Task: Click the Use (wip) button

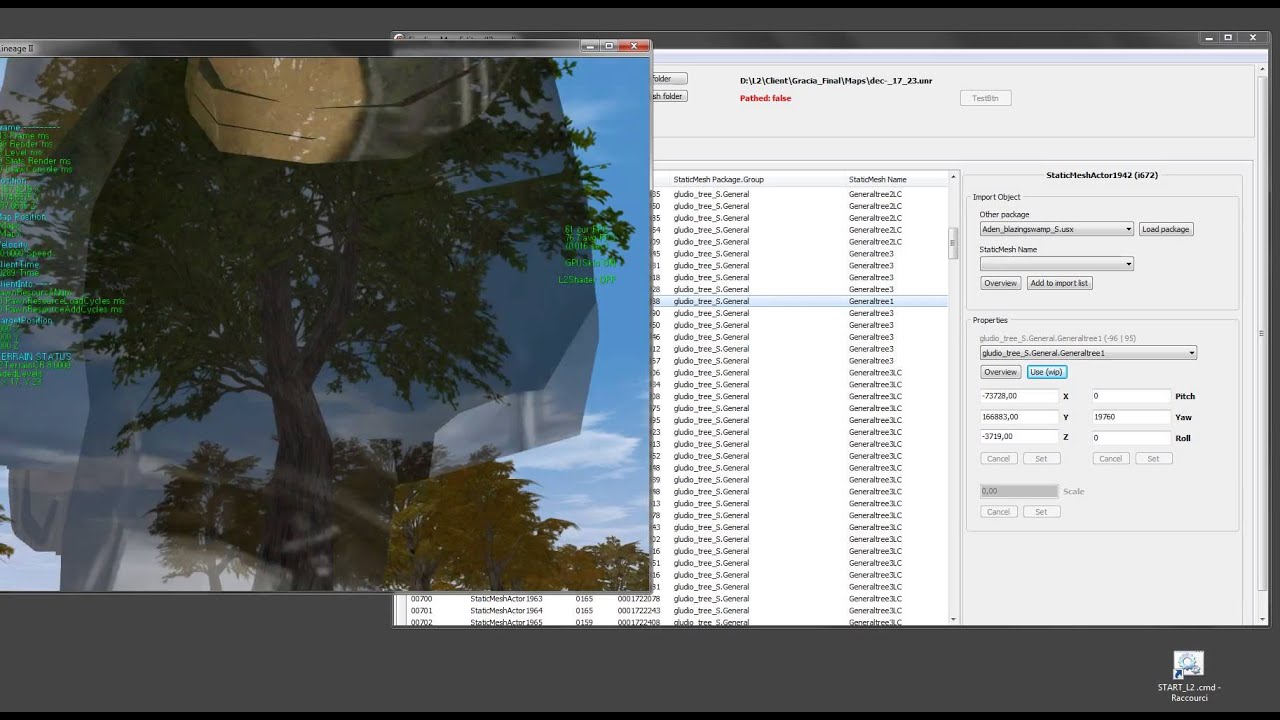Action: [1047, 372]
